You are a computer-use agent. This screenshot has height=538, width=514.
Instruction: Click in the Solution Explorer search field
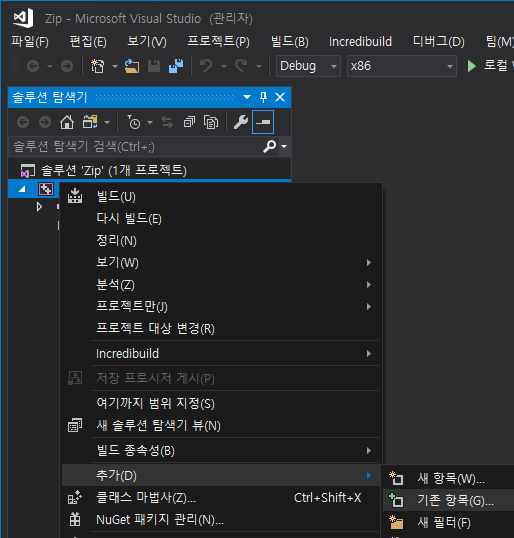136,147
